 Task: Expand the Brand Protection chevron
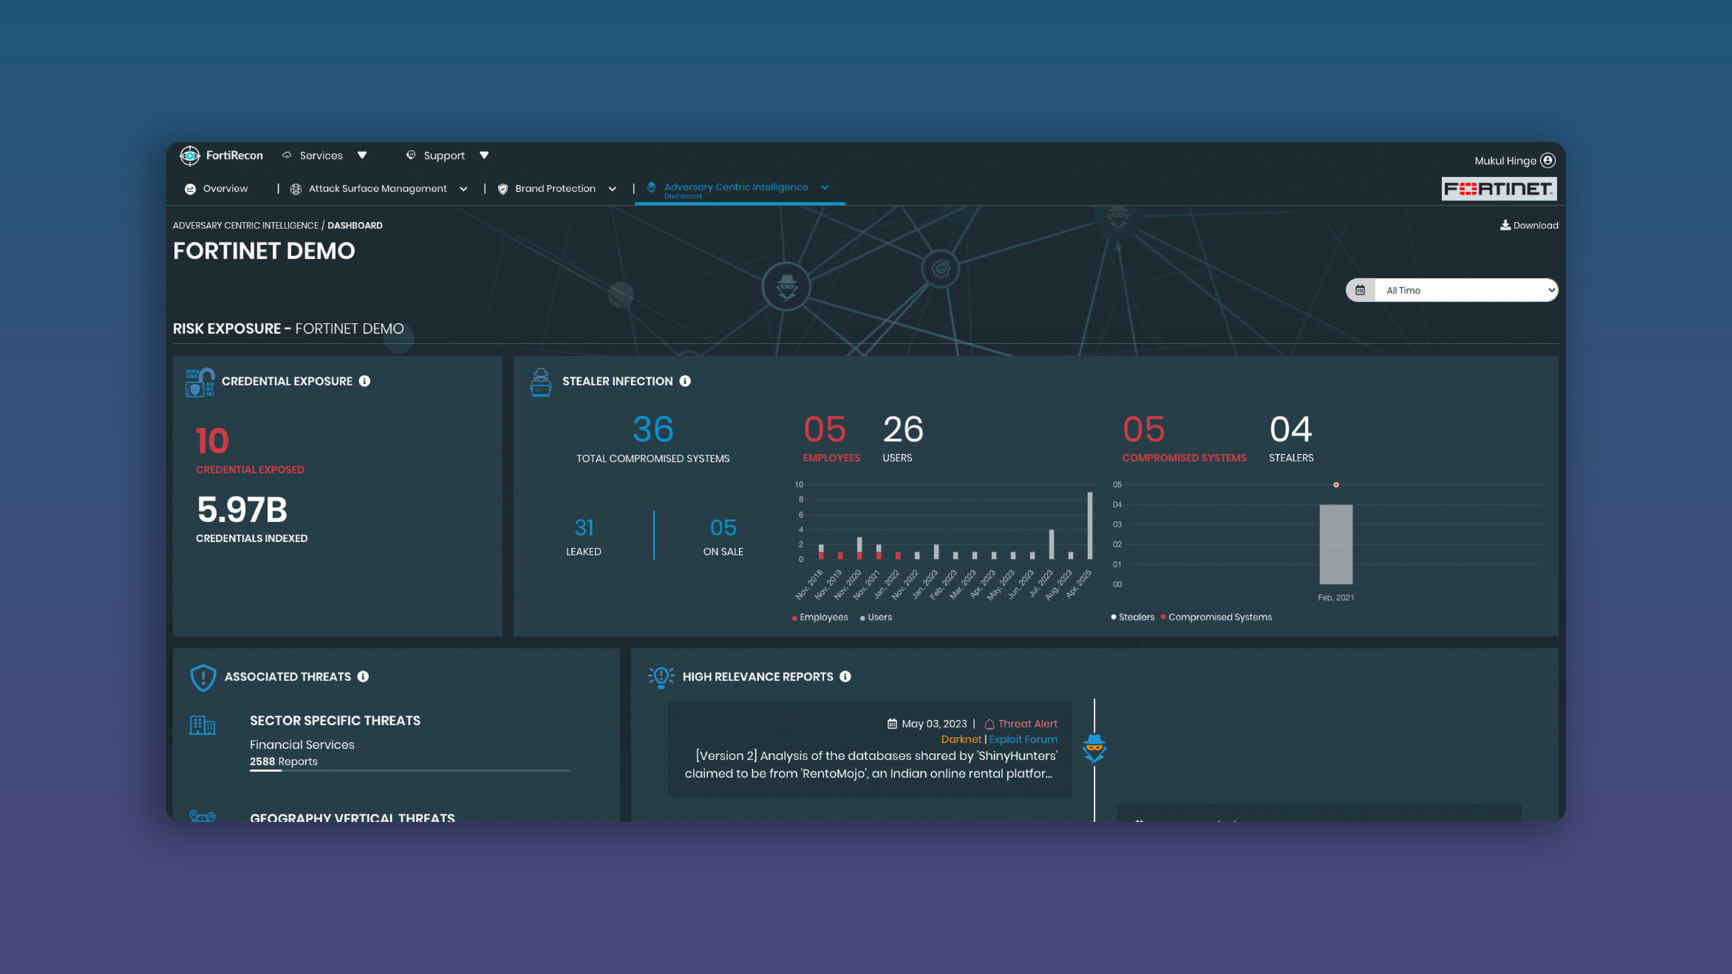[612, 189]
